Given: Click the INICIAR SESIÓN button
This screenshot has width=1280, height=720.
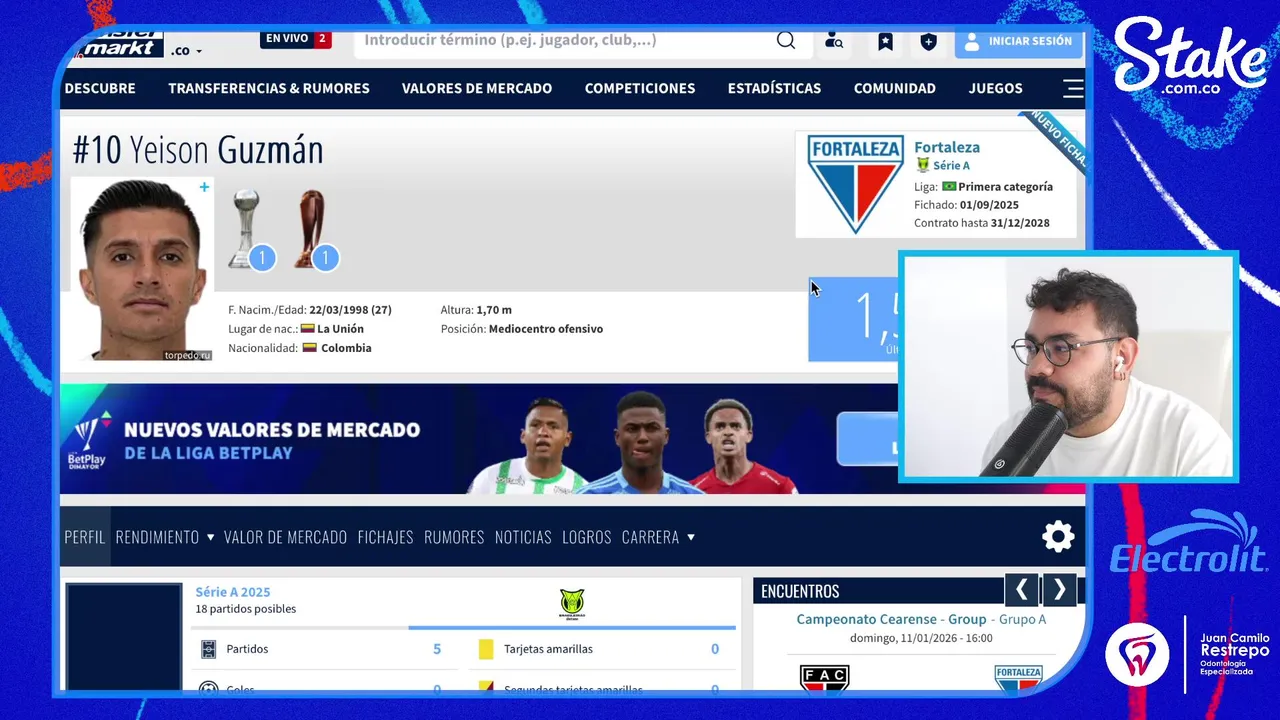Looking at the screenshot, I should (1018, 41).
